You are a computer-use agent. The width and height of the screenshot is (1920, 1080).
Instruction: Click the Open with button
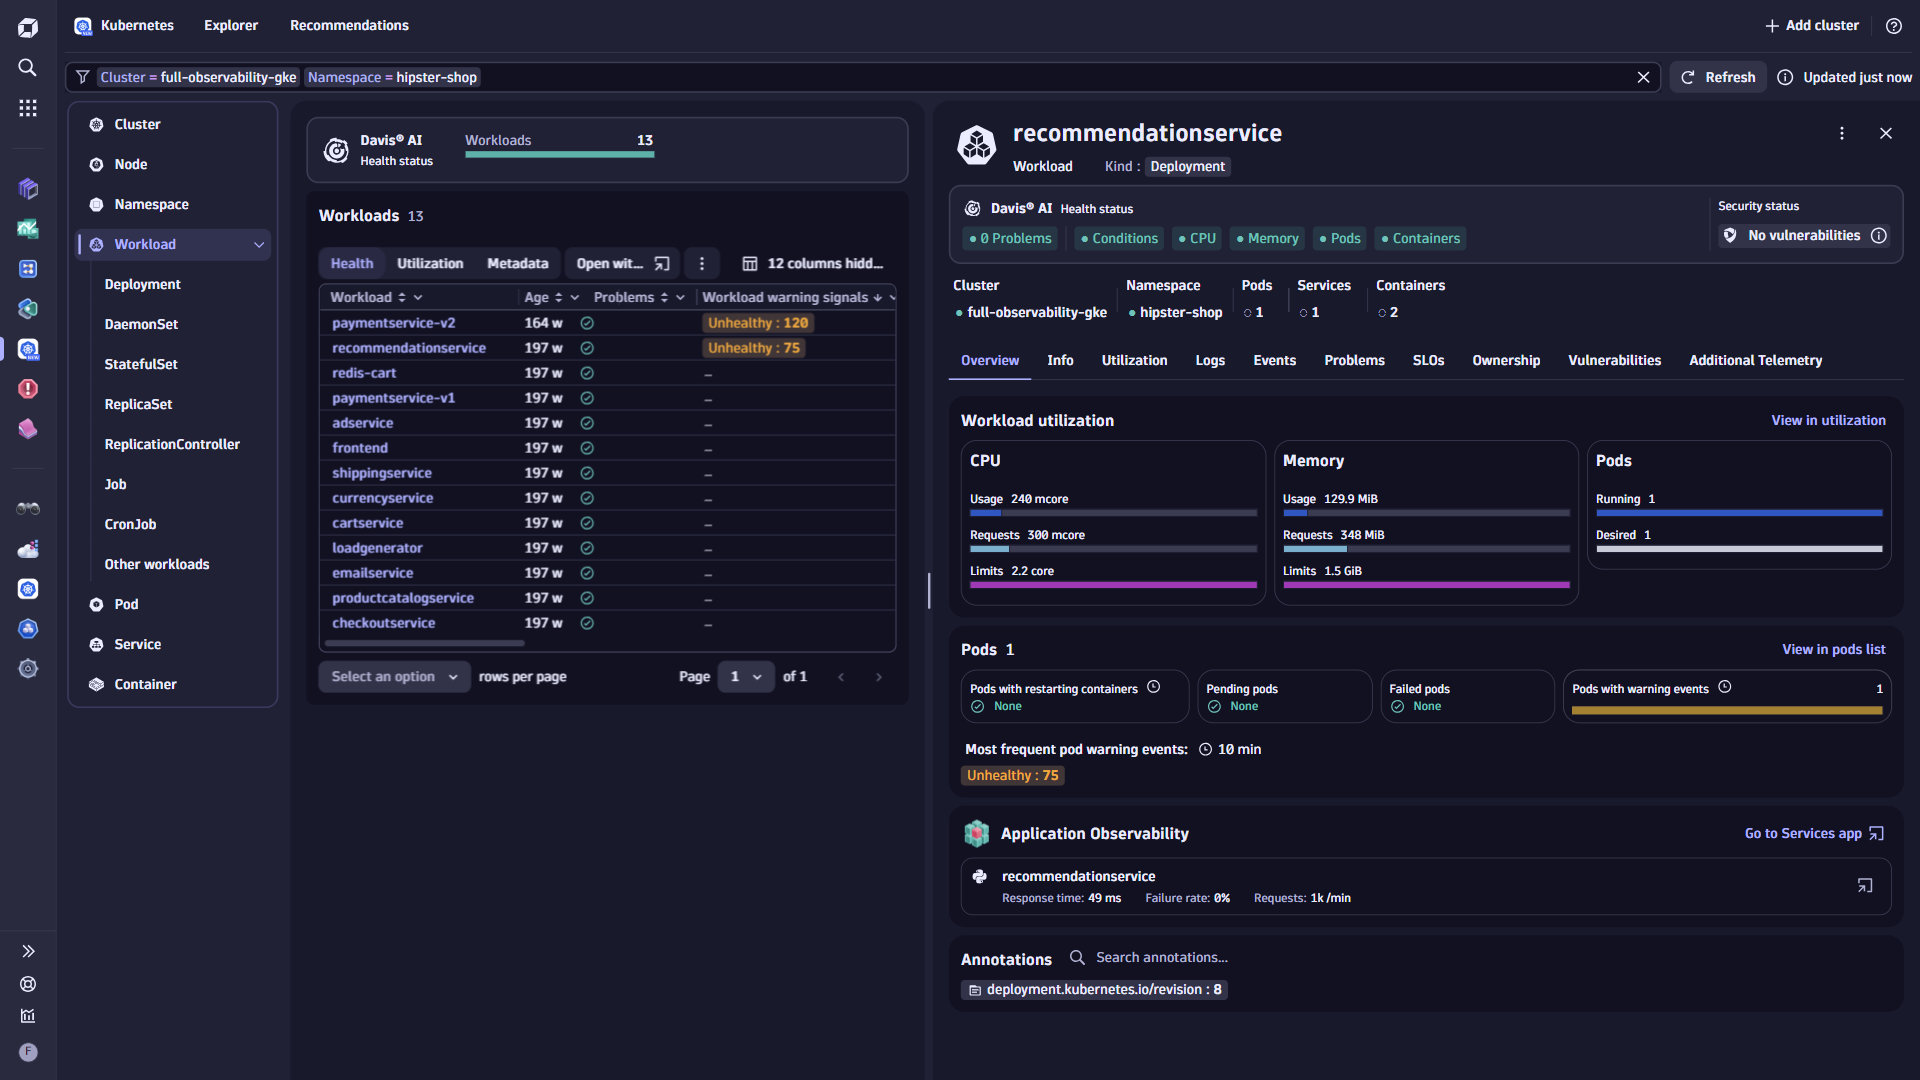pyautogui.click(x=622, y=263)
